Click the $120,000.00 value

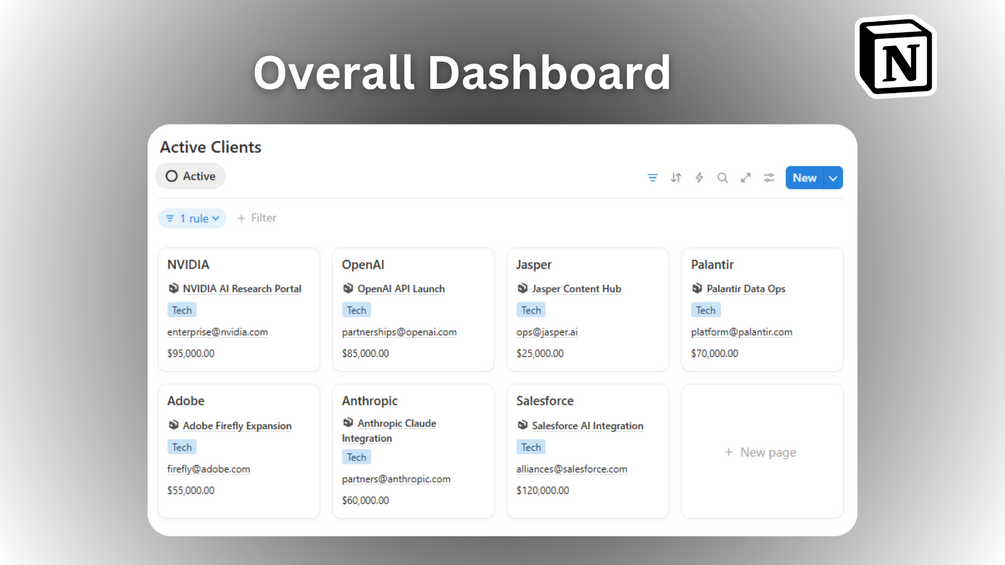coord(542,491)
